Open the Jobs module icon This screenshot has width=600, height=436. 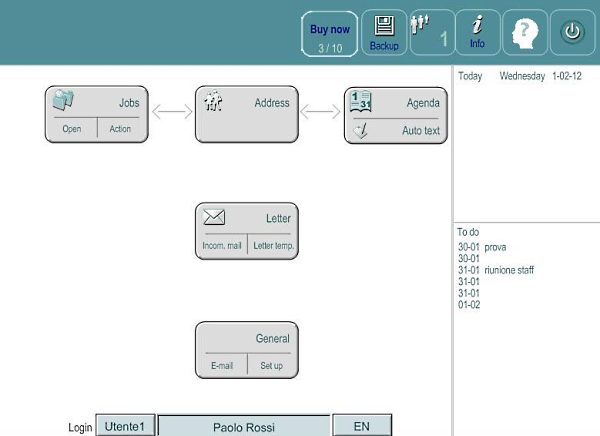63,101
